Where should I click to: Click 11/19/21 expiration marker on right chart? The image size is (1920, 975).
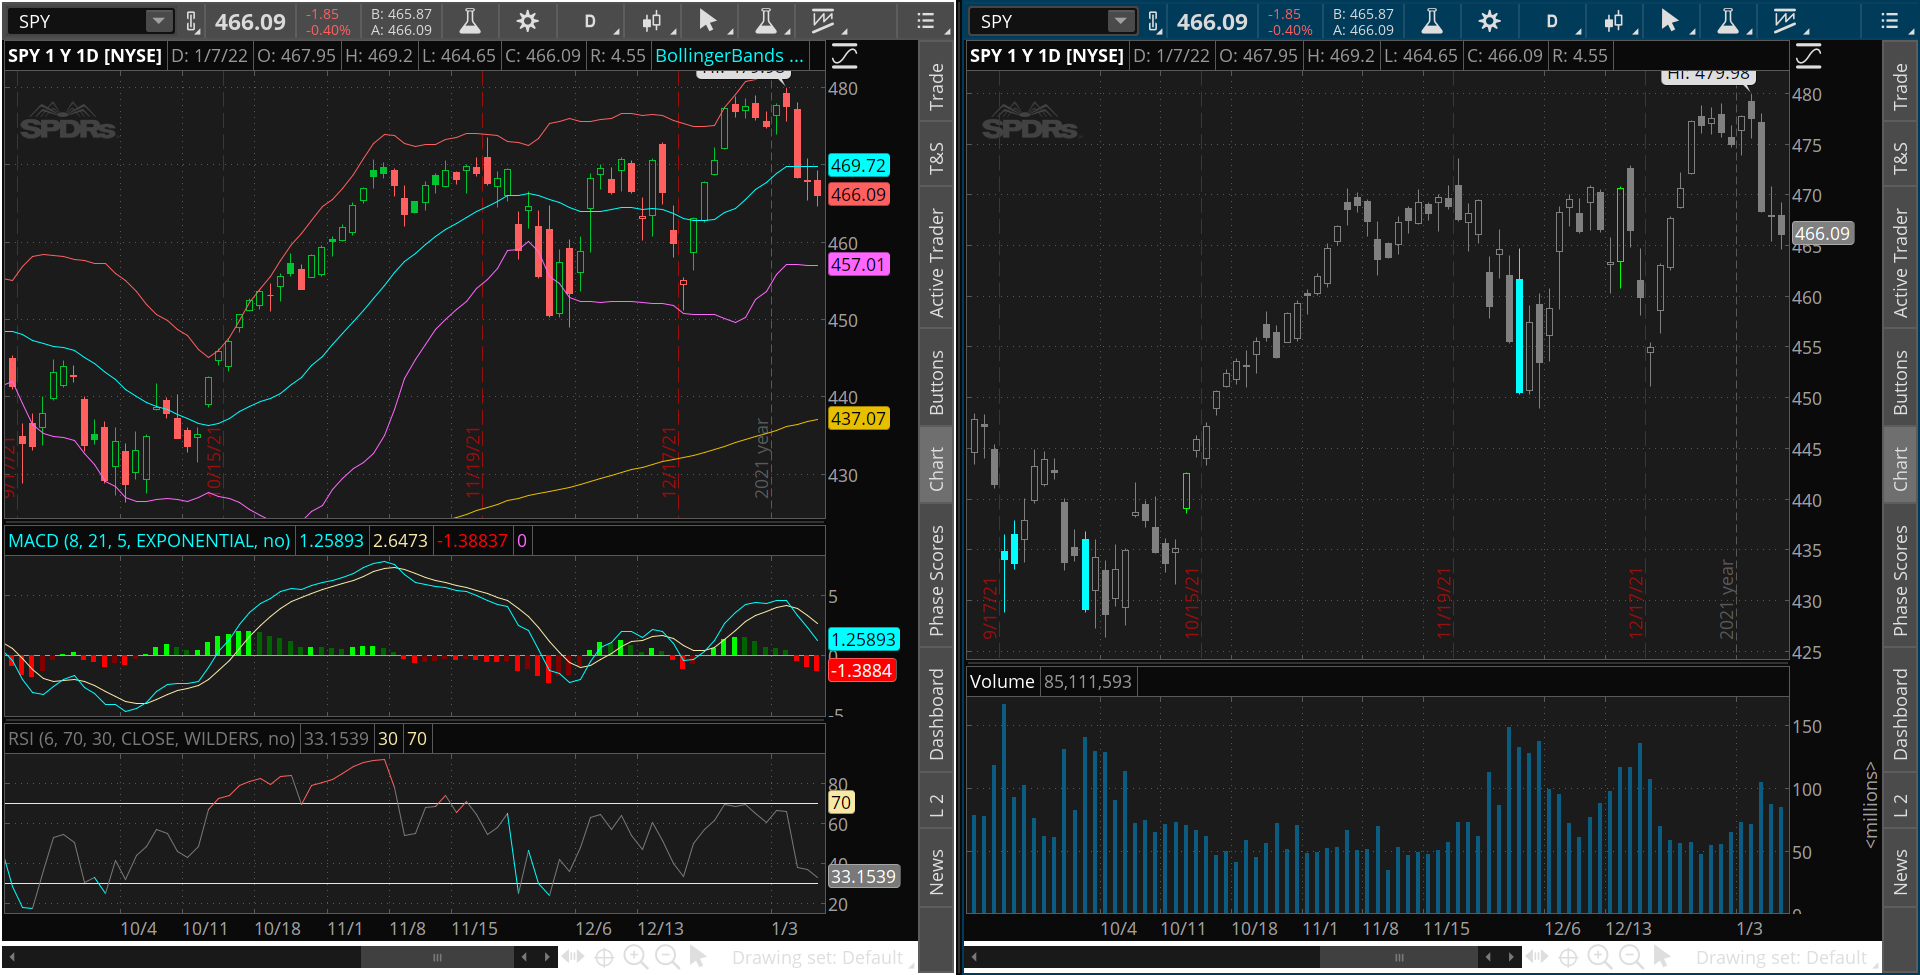1444,603
